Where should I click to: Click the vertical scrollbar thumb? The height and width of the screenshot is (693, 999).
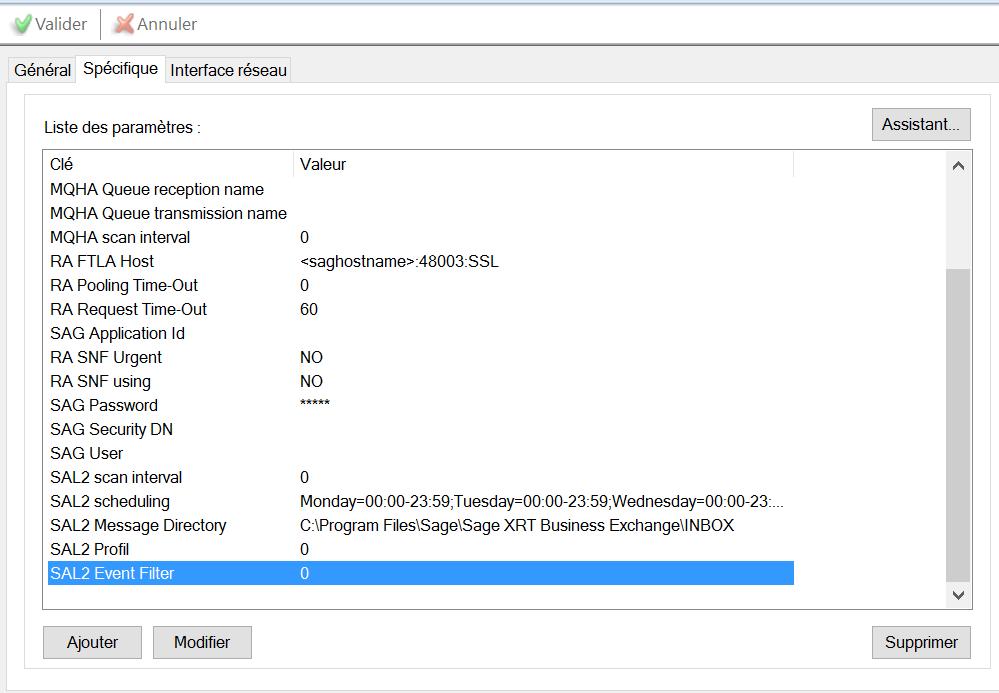tap(957, 424)
